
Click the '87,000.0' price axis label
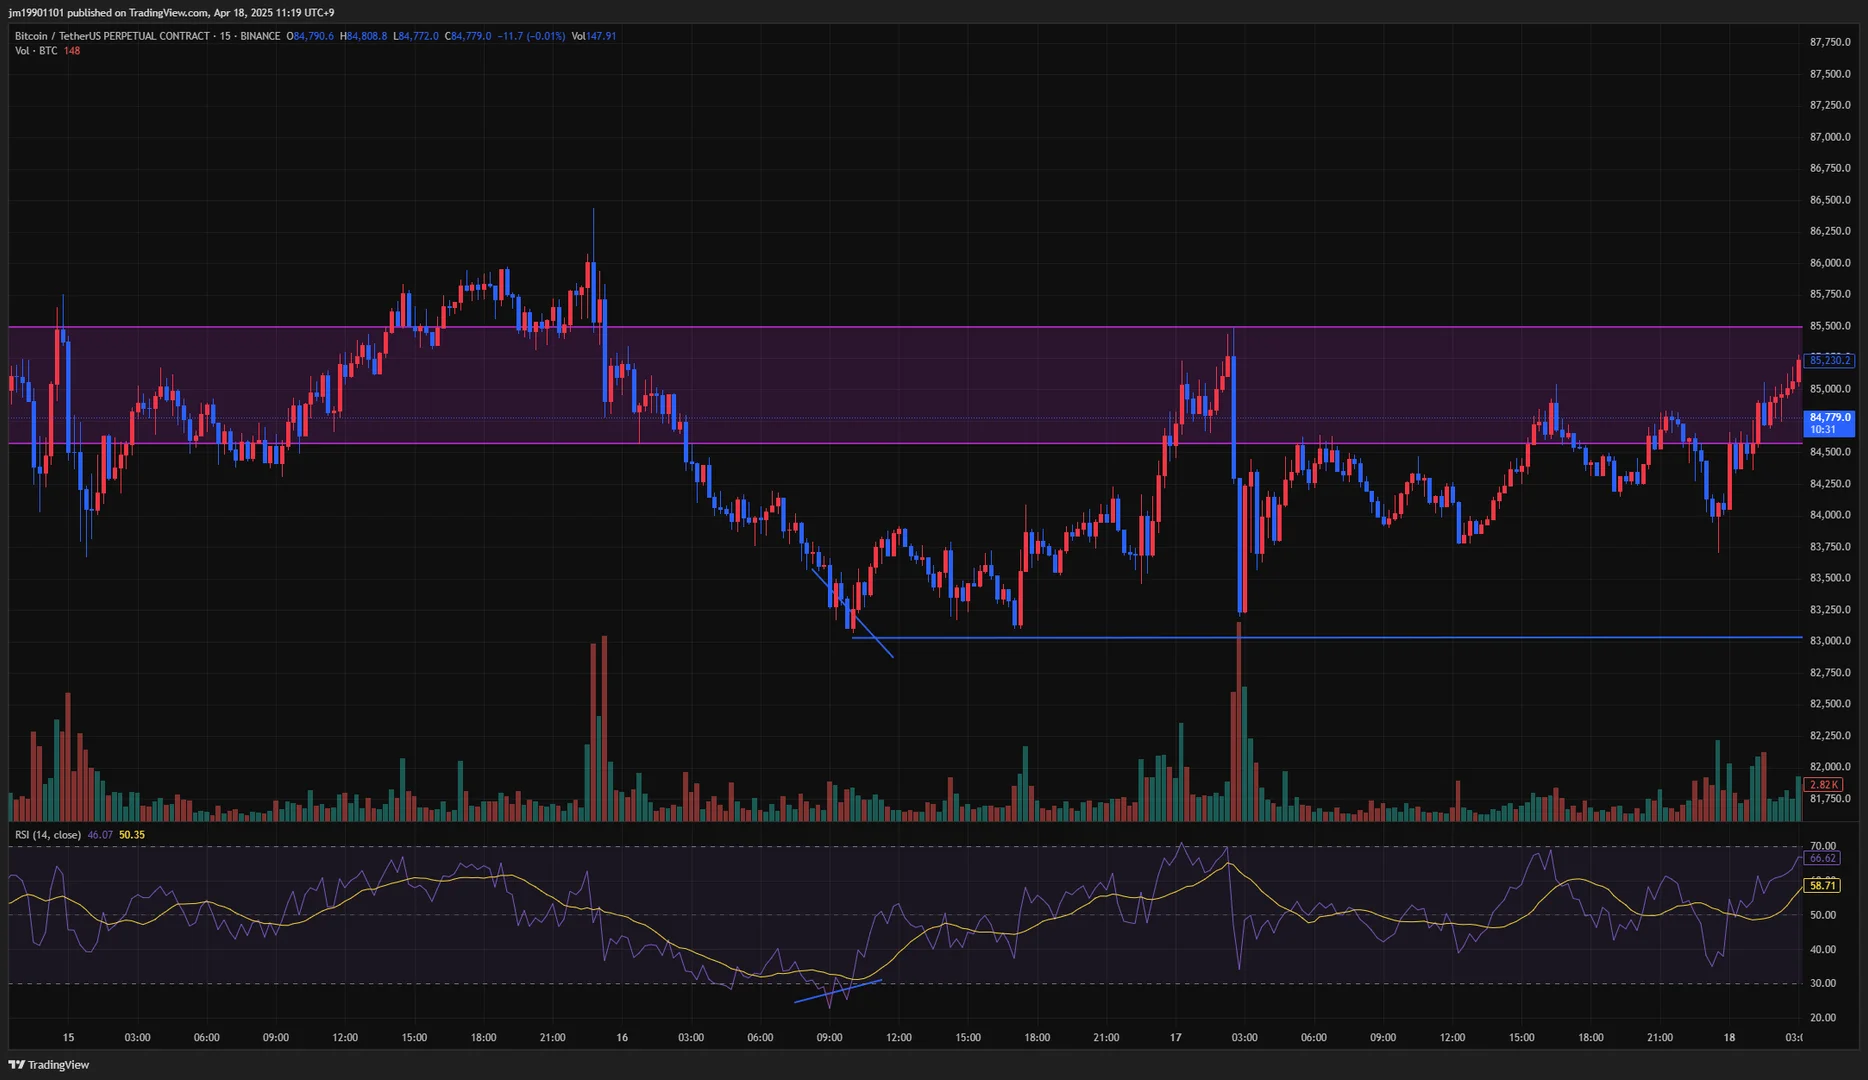click(x=1830, y=137)
